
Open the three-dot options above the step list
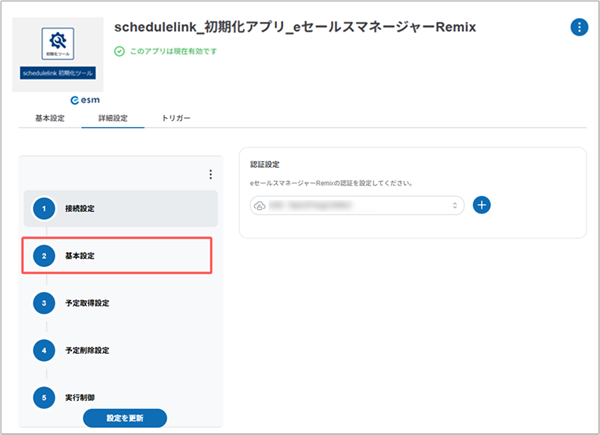(x=210, y=175)
